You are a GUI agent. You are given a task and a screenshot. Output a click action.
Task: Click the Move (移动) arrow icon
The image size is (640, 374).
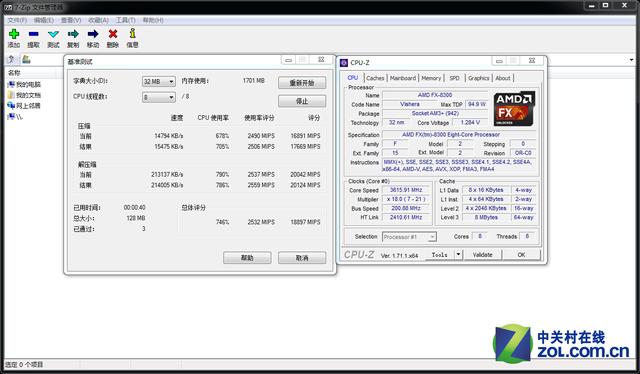click(93, 34)
